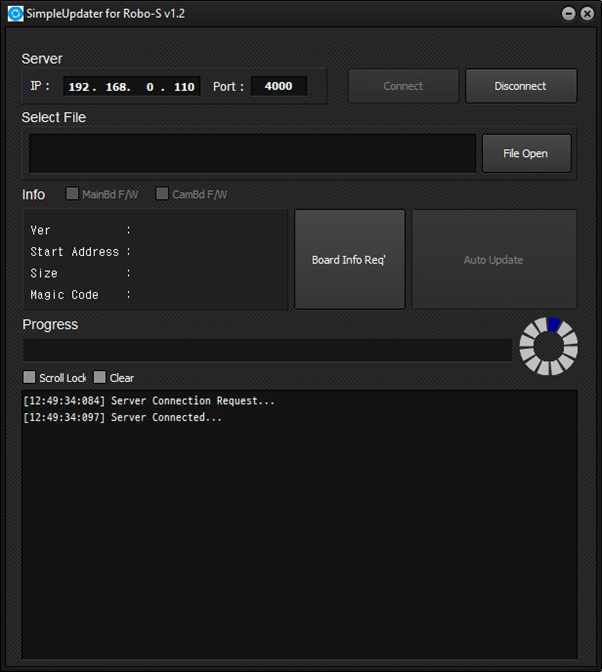
Task: Enable the MainBd F/W checkbox
Action: pos(72,194)
